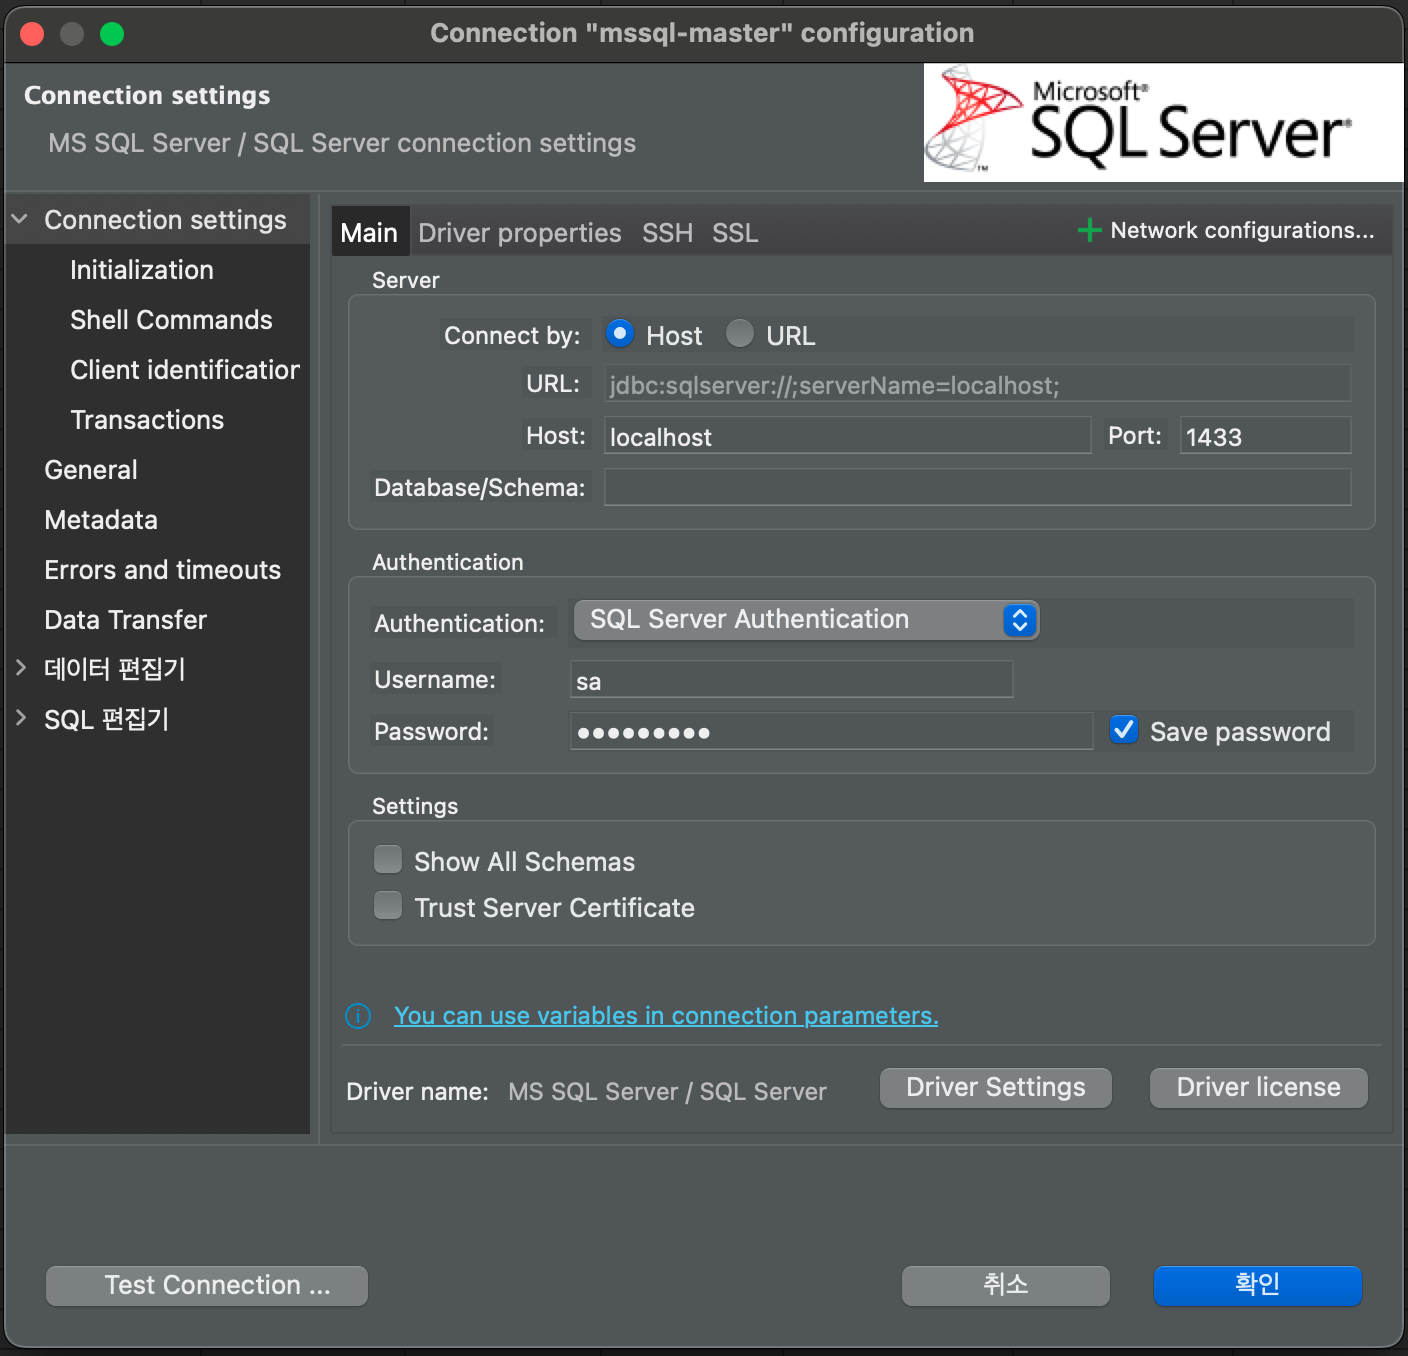This screenshot has height=1356, width=1408.
Task: Click the 확인 confirm button
Action: coord(1258,1285)
